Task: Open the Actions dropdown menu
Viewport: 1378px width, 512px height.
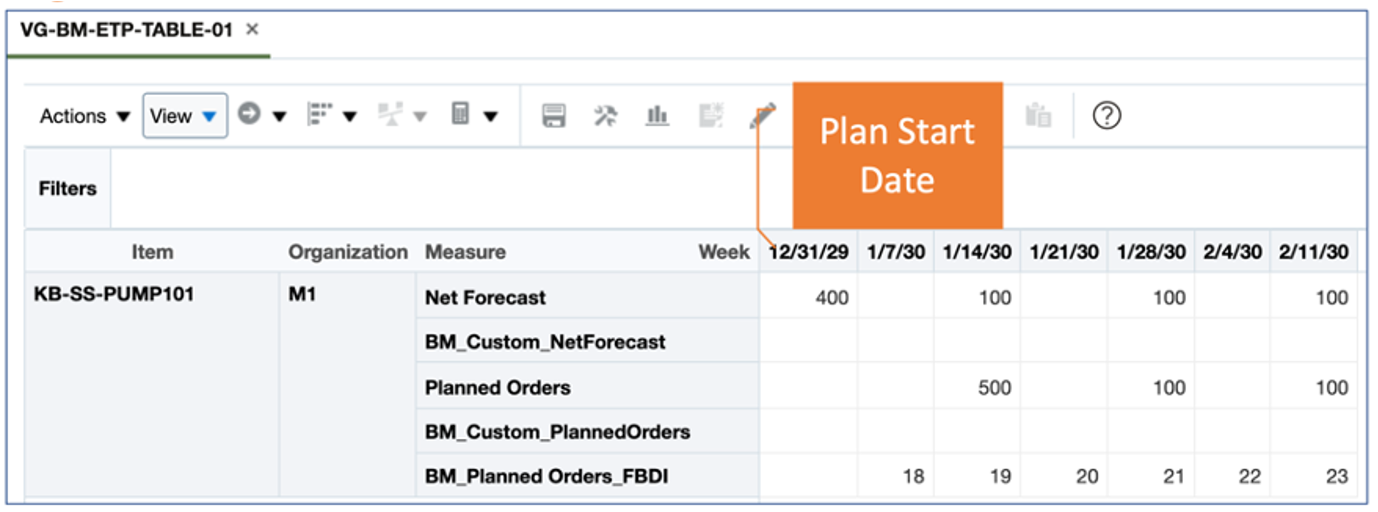Action: (x=85, y=116)
